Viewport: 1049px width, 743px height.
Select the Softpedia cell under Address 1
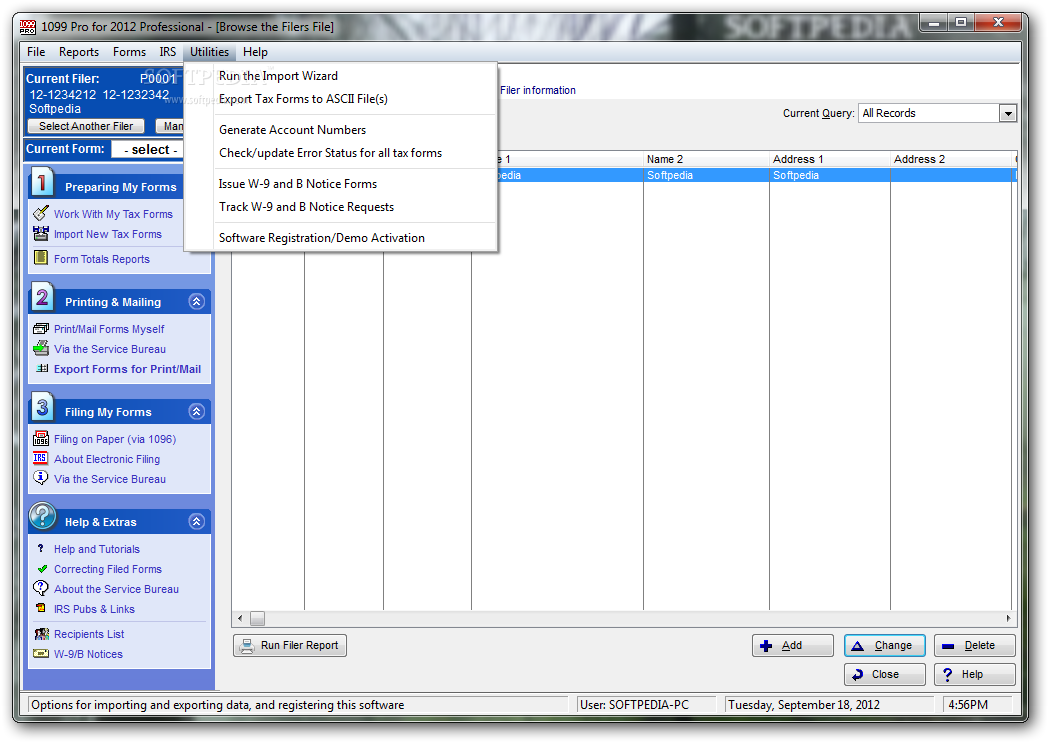coord(830,175)
